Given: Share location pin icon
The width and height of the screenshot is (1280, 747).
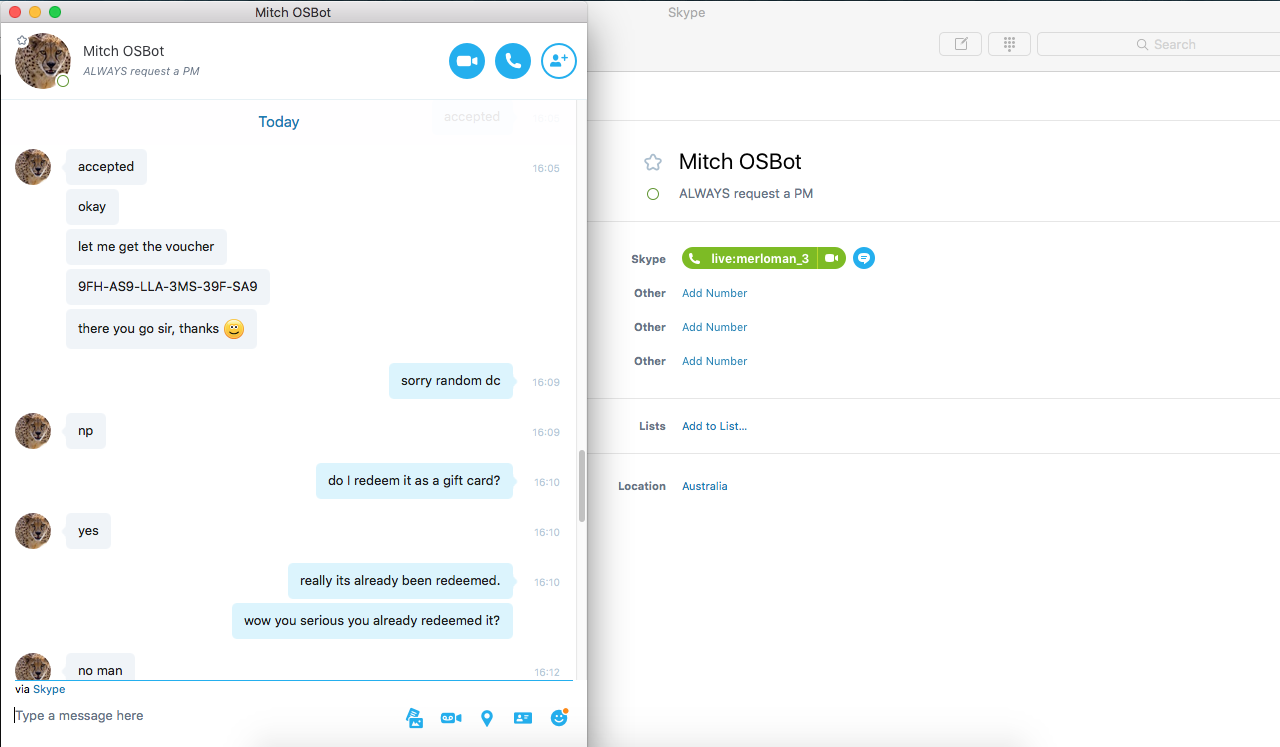Looking at the screenshot, I should coord(487,718).
